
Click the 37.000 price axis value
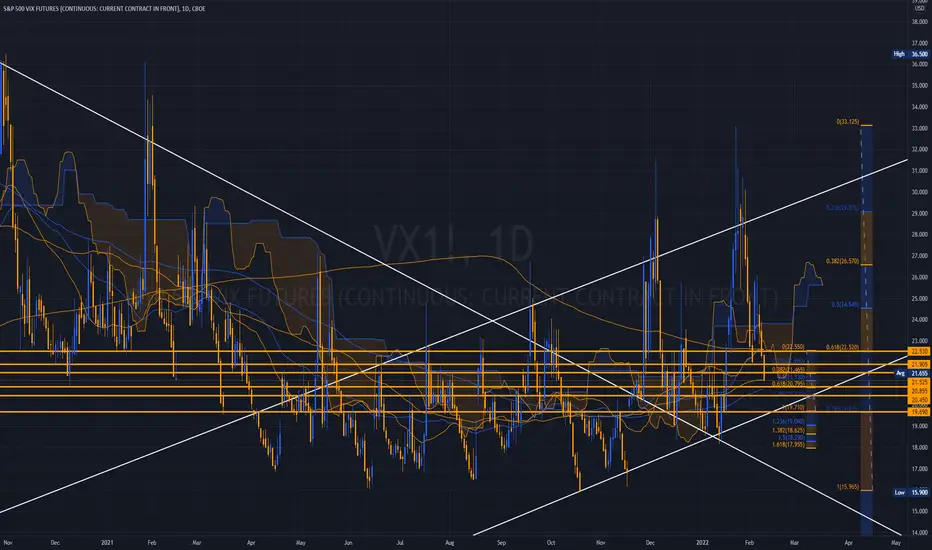click(x=920, y=43)
